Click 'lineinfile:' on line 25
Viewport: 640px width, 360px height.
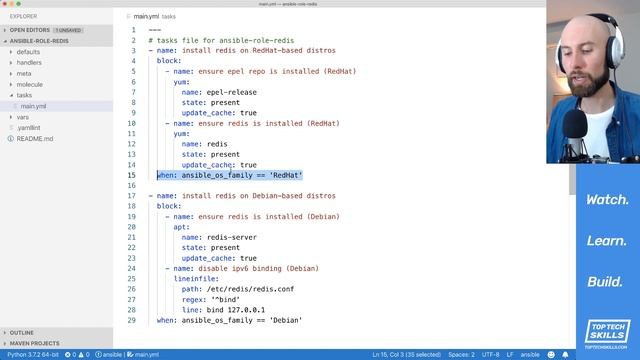196,279
